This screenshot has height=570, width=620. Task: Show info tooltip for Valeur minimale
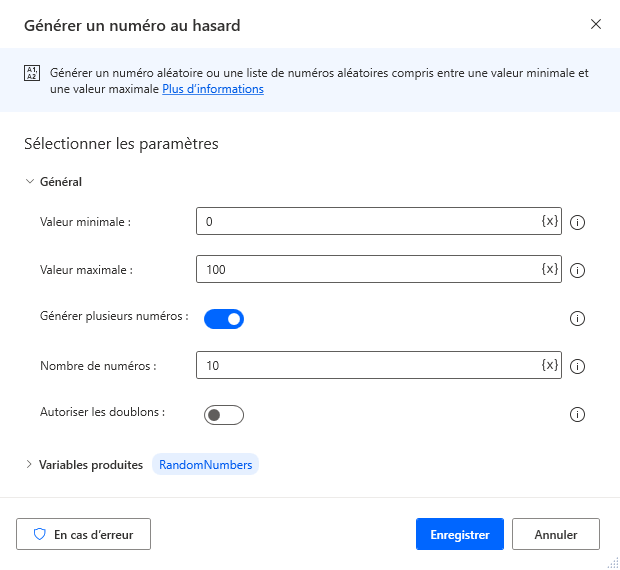577,223
